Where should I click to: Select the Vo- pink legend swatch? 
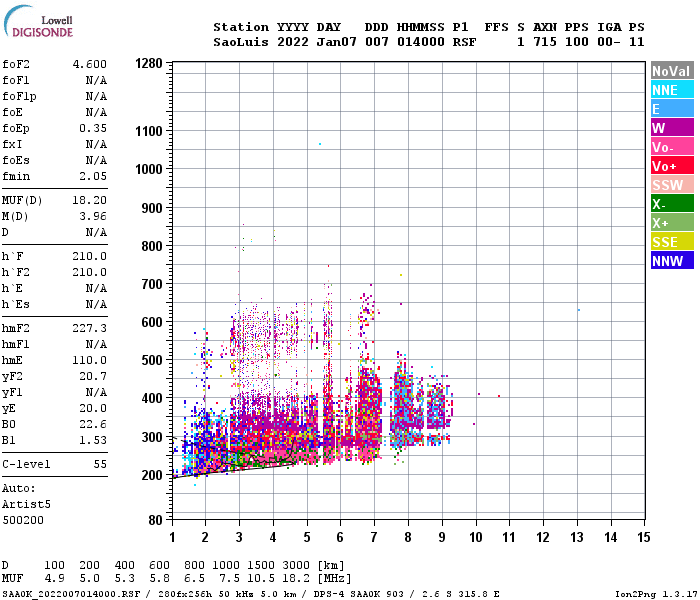coord(672,146)
